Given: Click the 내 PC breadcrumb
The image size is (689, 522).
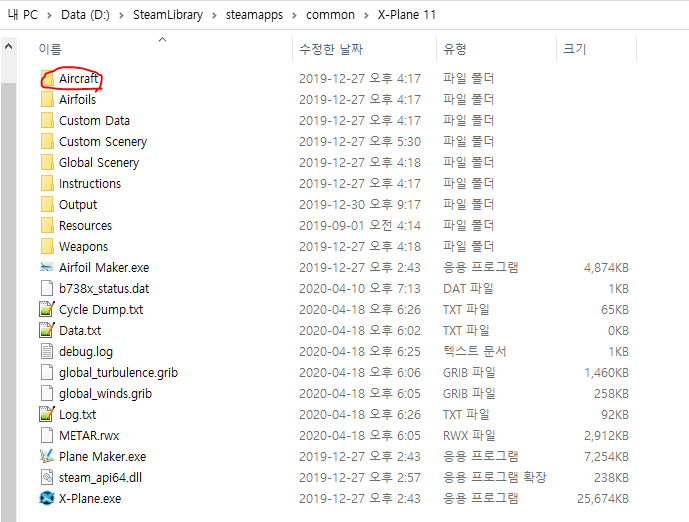Looking at the screenshot, I should click(x=23, y=15).
